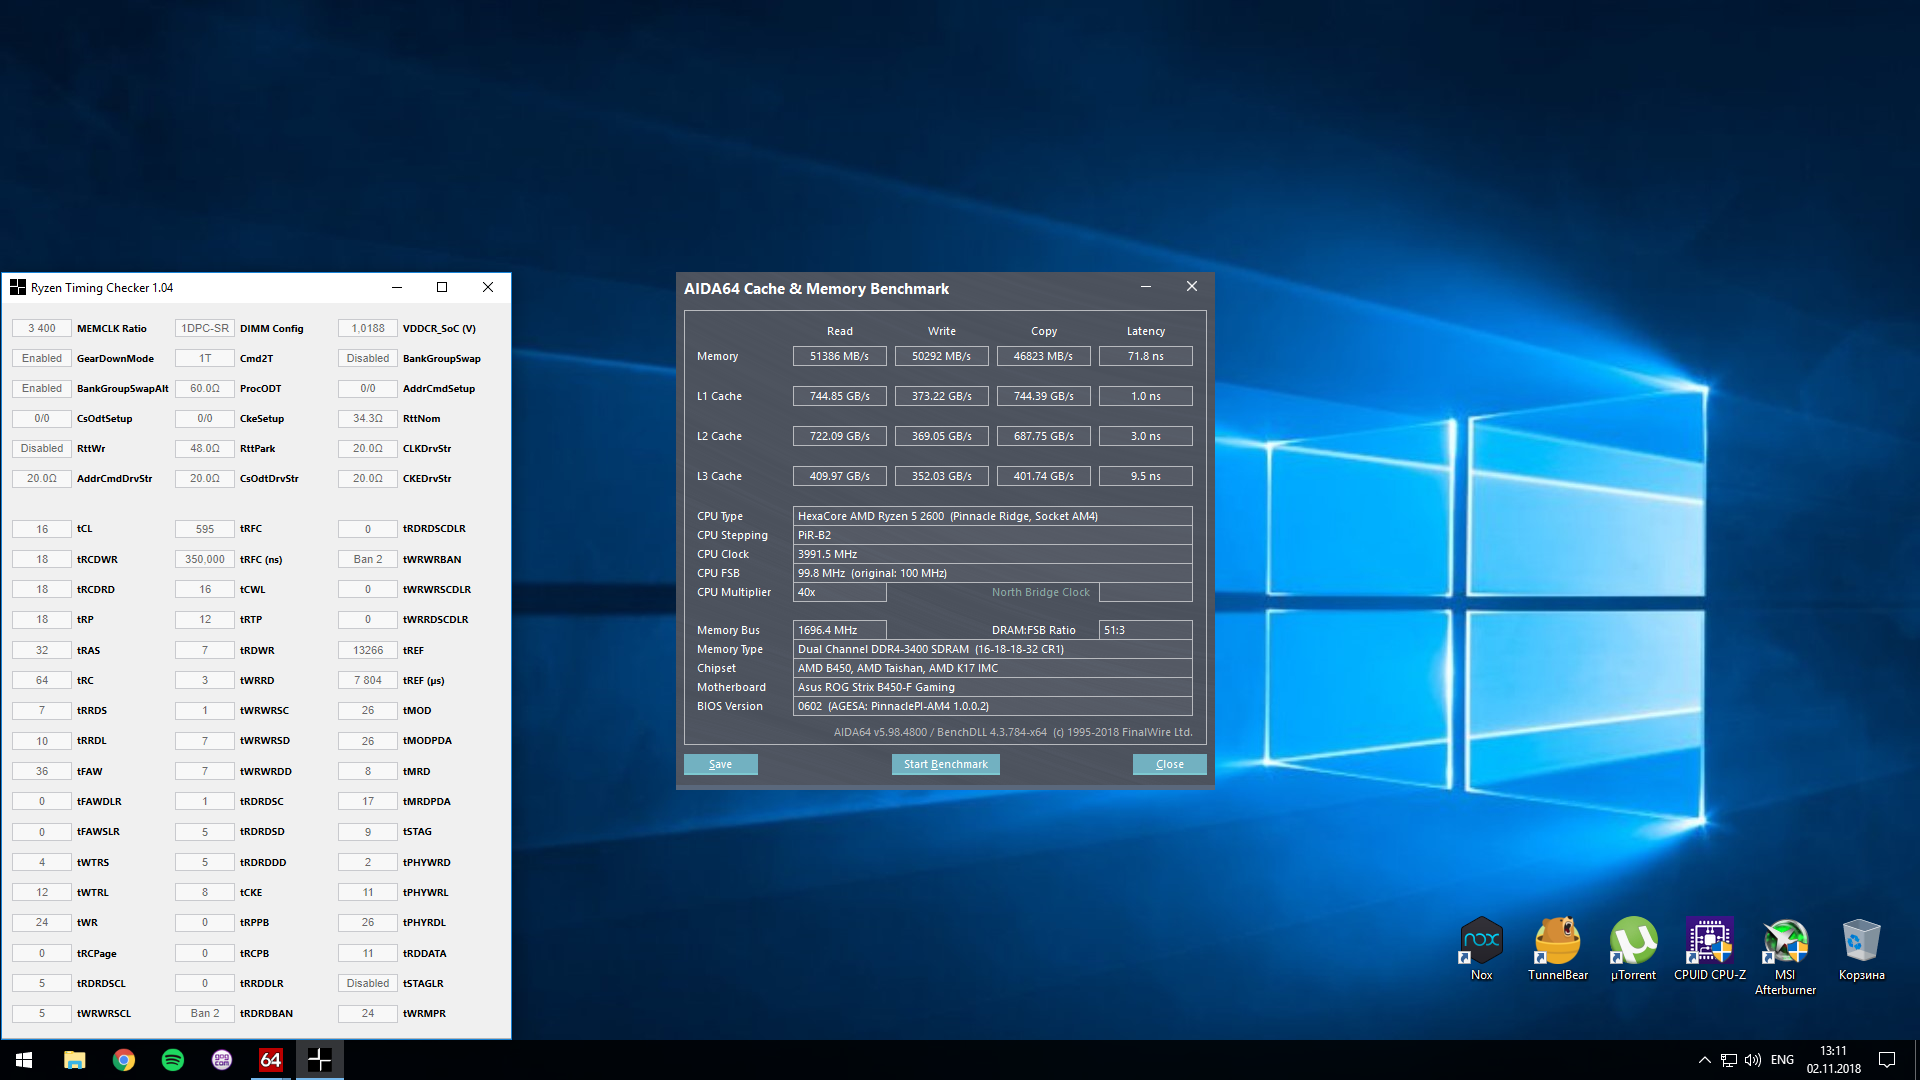Open the ENG language switcher
1920x1080 pixels.
[x=1782, y=1060]
